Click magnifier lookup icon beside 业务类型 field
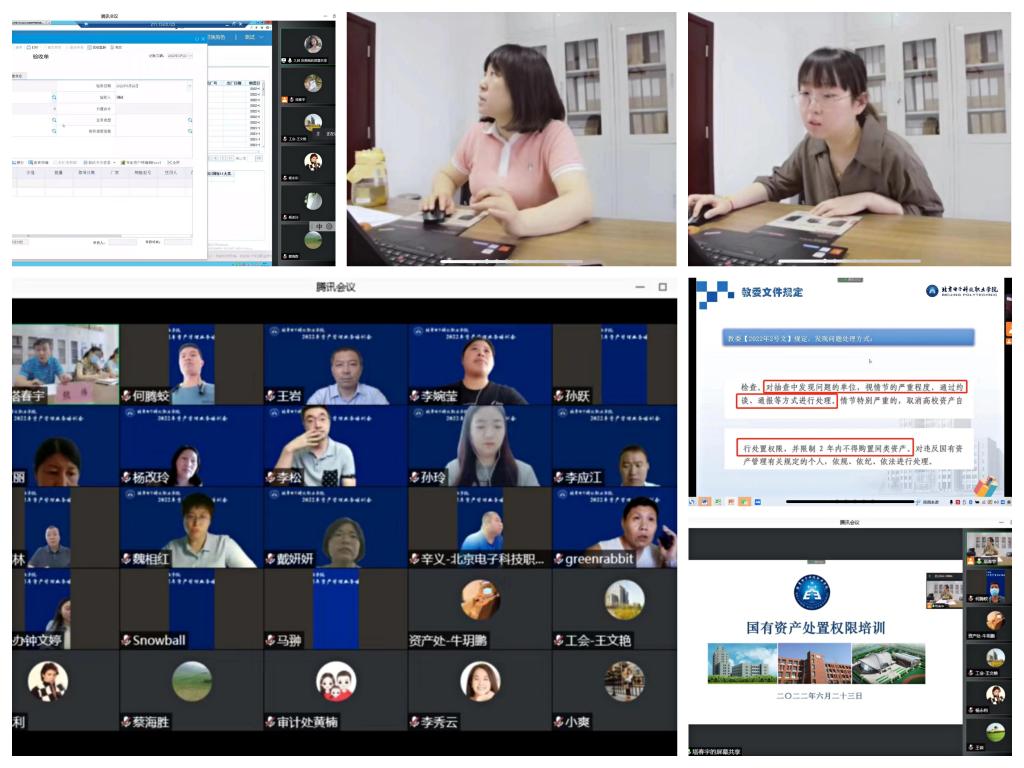 (x=190, y=120)
